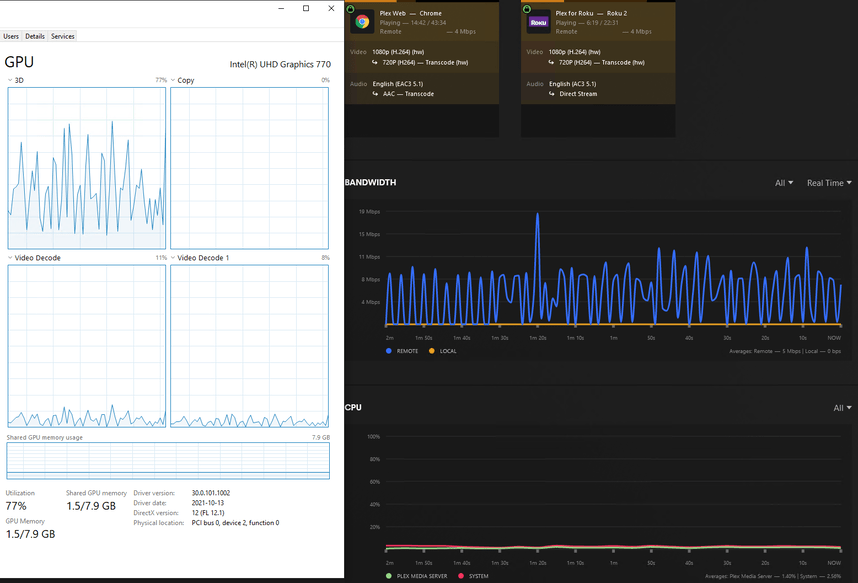Click the PCI bus 0 physical location value
858x583 pixels.
(235, 523)
